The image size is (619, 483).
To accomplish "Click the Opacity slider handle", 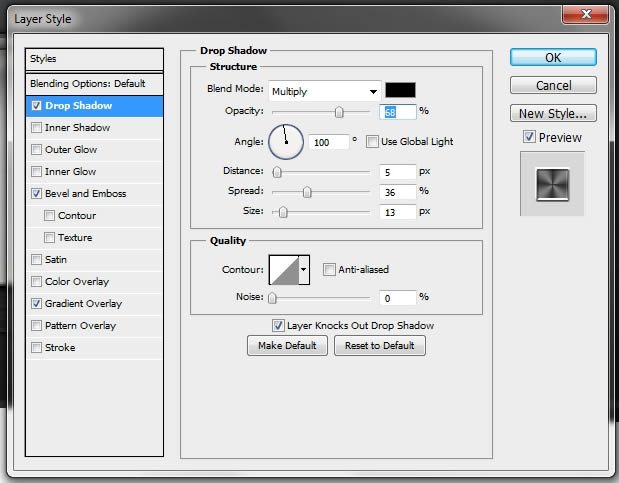I will pyautogui.click(x=339, y=113).
